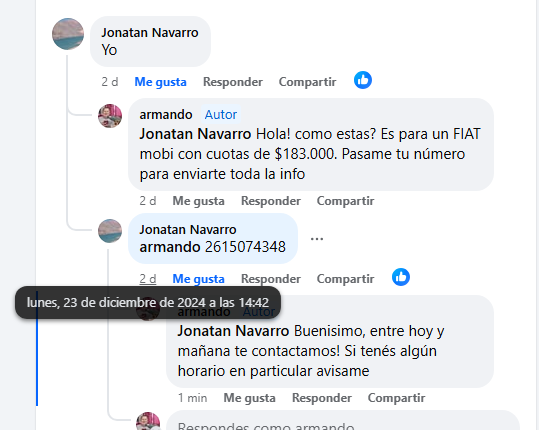Open the "2 d" timestamp link on the phone number comment
This screenshot has height=430, width=539.
[x=148, y=279]
